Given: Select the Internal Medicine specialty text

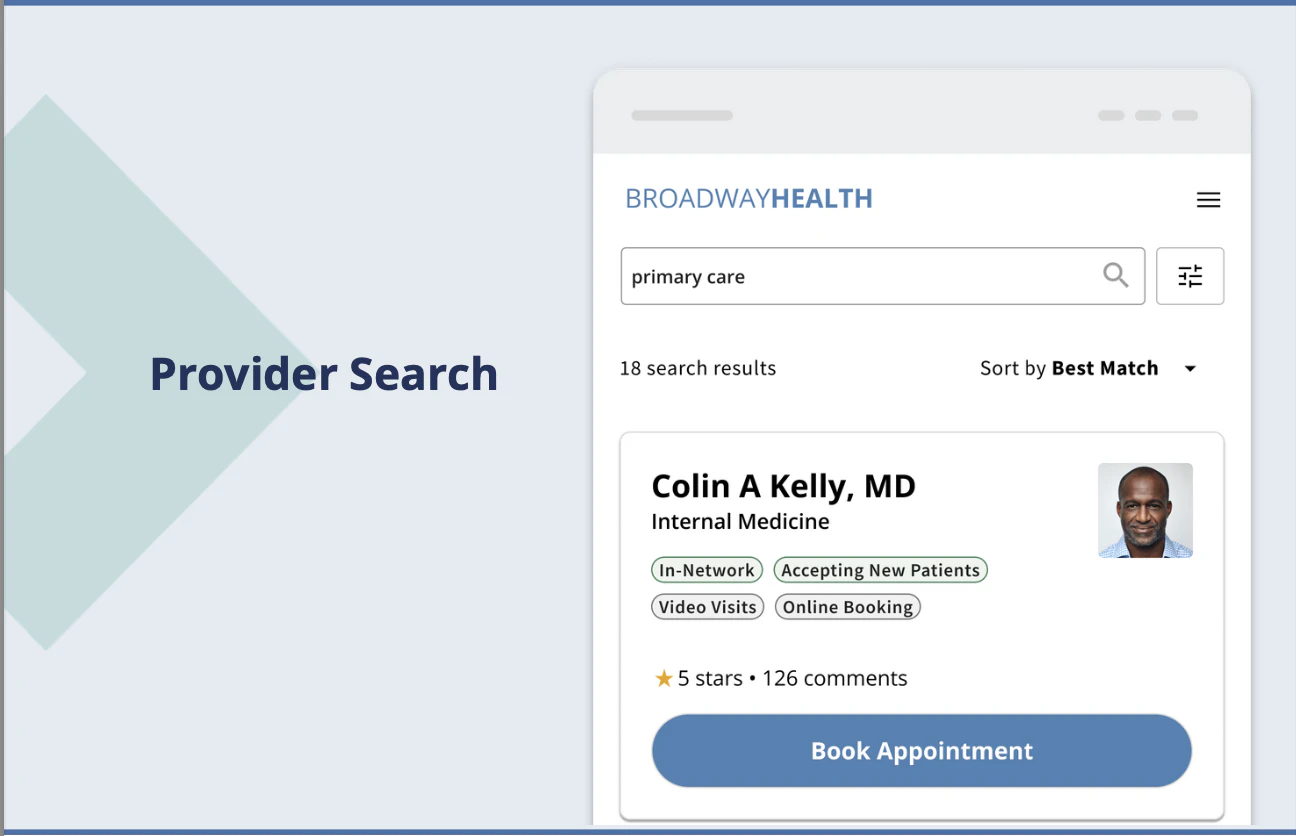Looking at the screenshot, I should (x=740, y=521).
